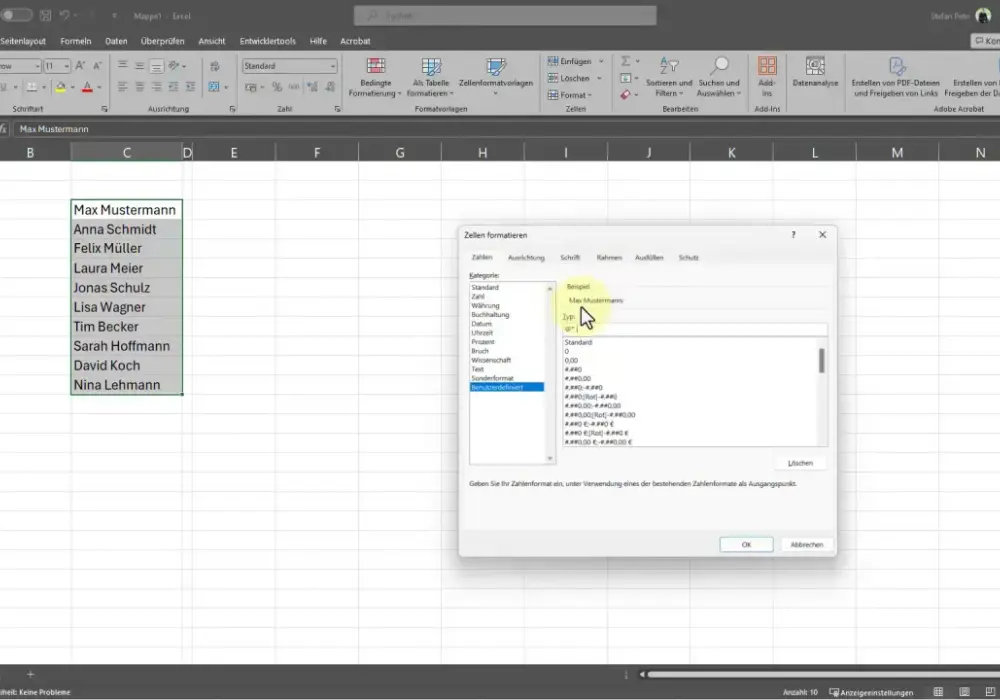Select the Währung category in list
The width and height of the screenshot is (1000, 700).
point(486,305)
